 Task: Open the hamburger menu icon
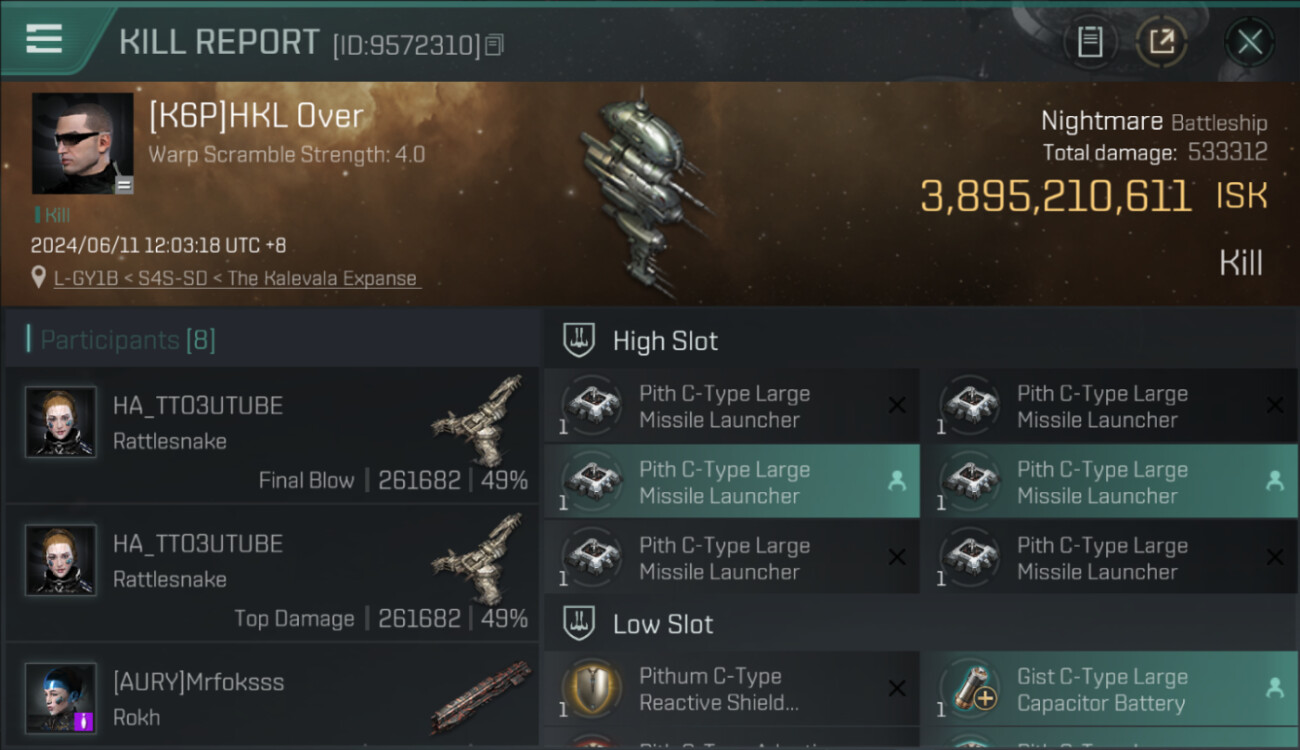44,38
